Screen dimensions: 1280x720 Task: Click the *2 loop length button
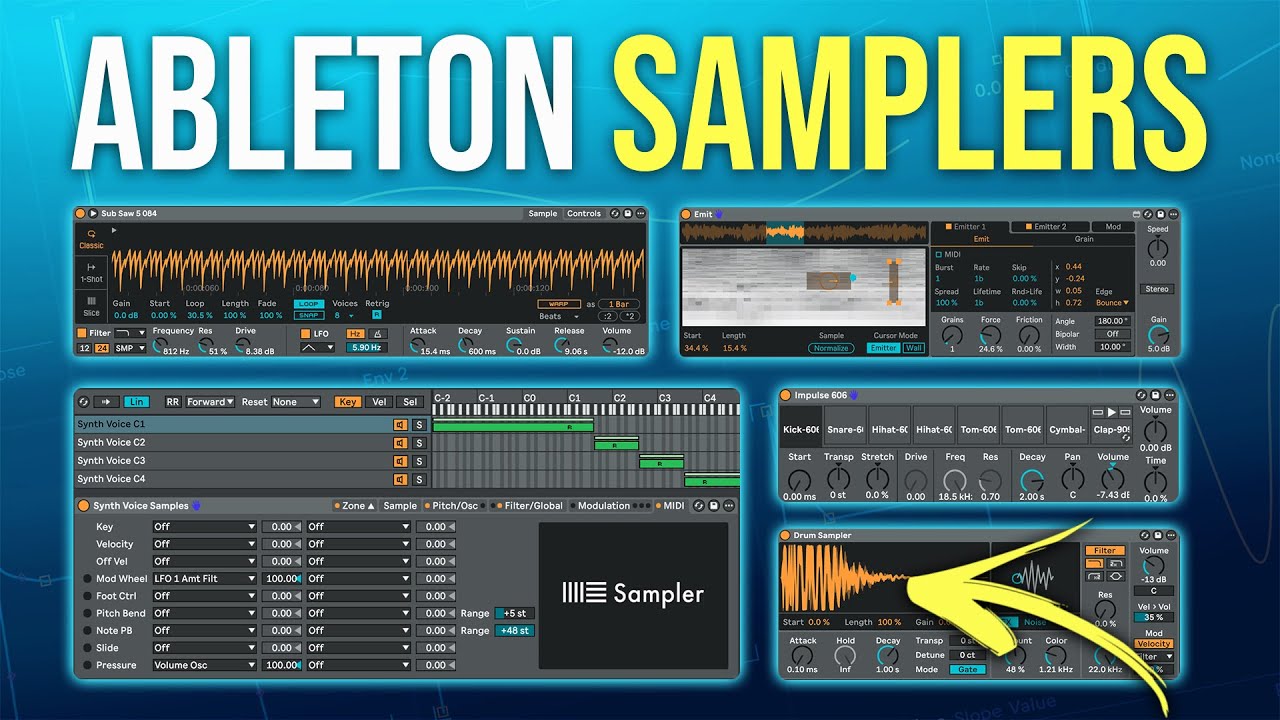point(632,316)
